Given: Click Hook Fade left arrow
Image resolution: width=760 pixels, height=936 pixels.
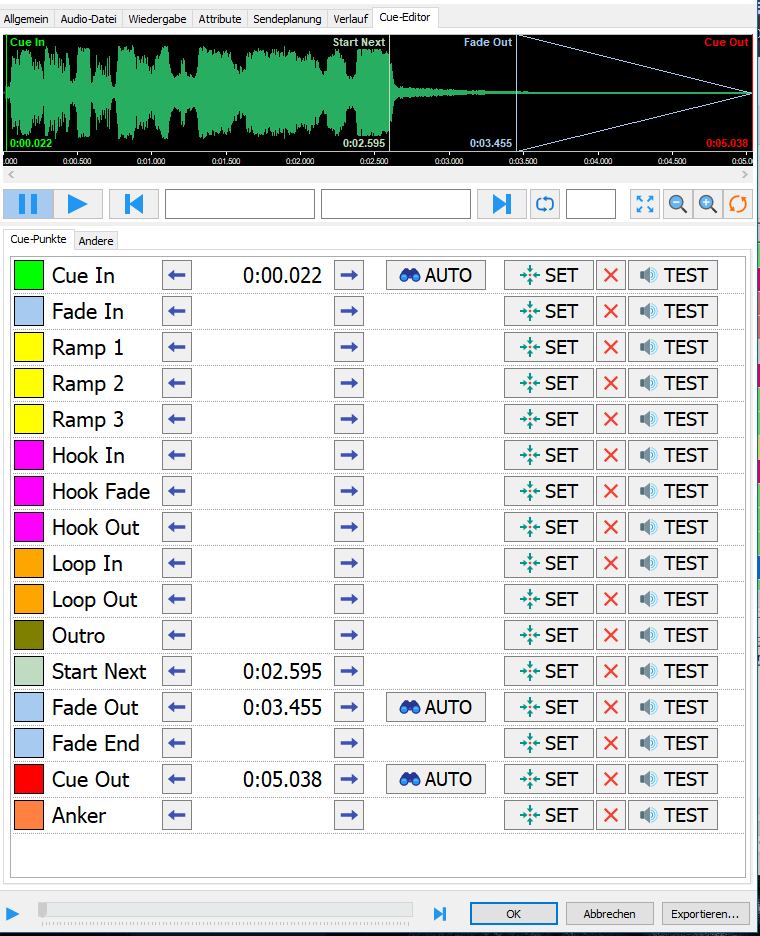Looking at the screenshot, I should [177, 491].
